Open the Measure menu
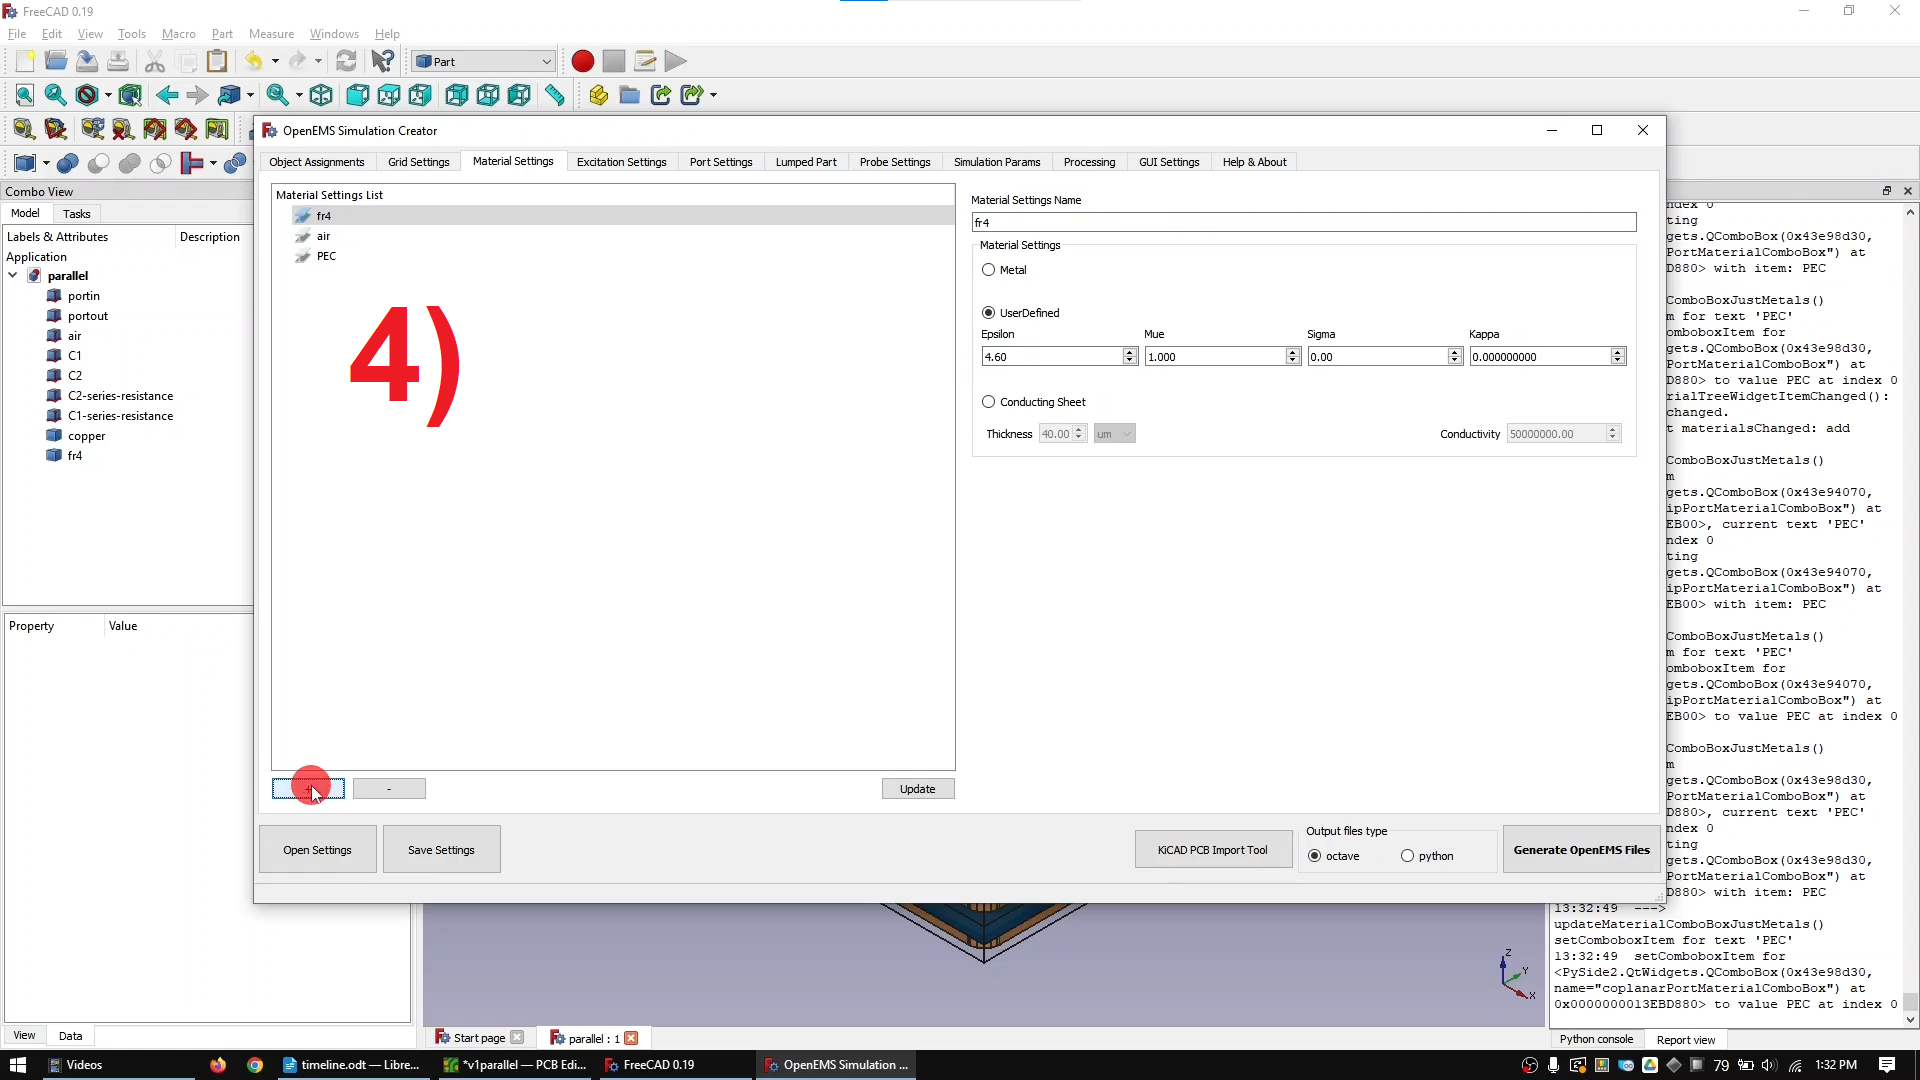The width and height of the screenshot is (1920, 1080). coord(271,33)
